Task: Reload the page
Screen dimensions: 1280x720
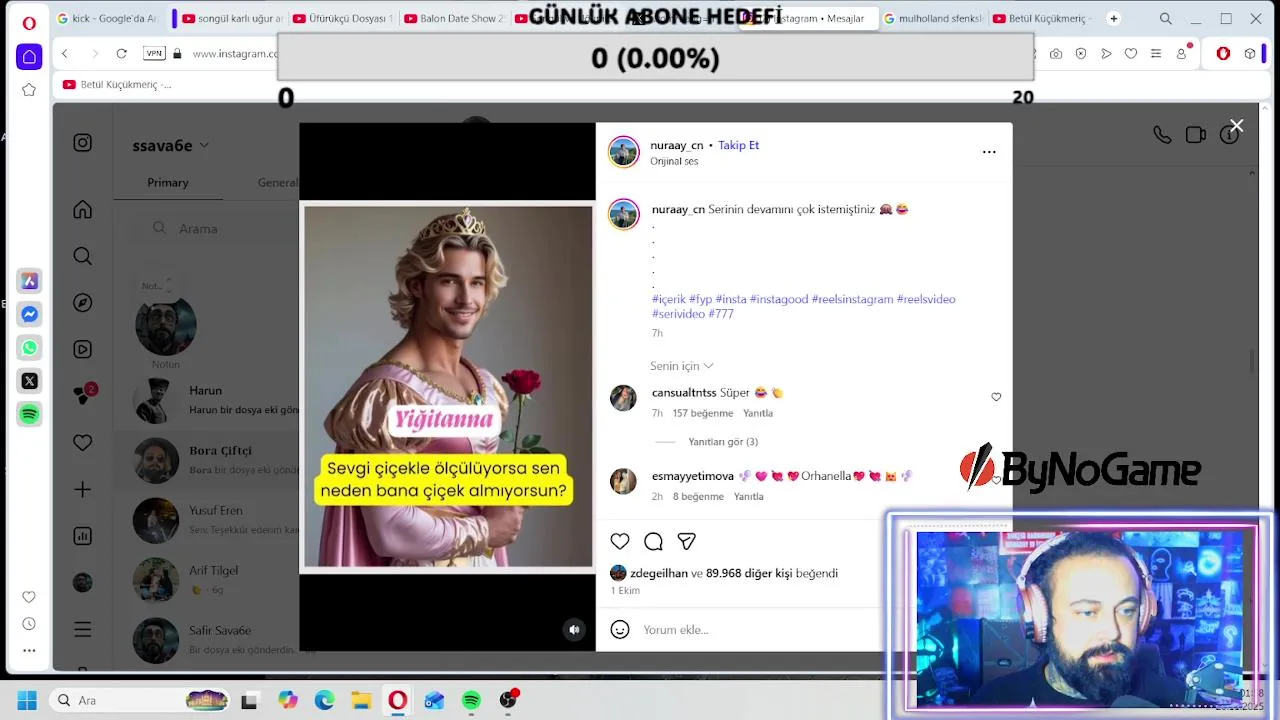Action: tap(122, 54)
